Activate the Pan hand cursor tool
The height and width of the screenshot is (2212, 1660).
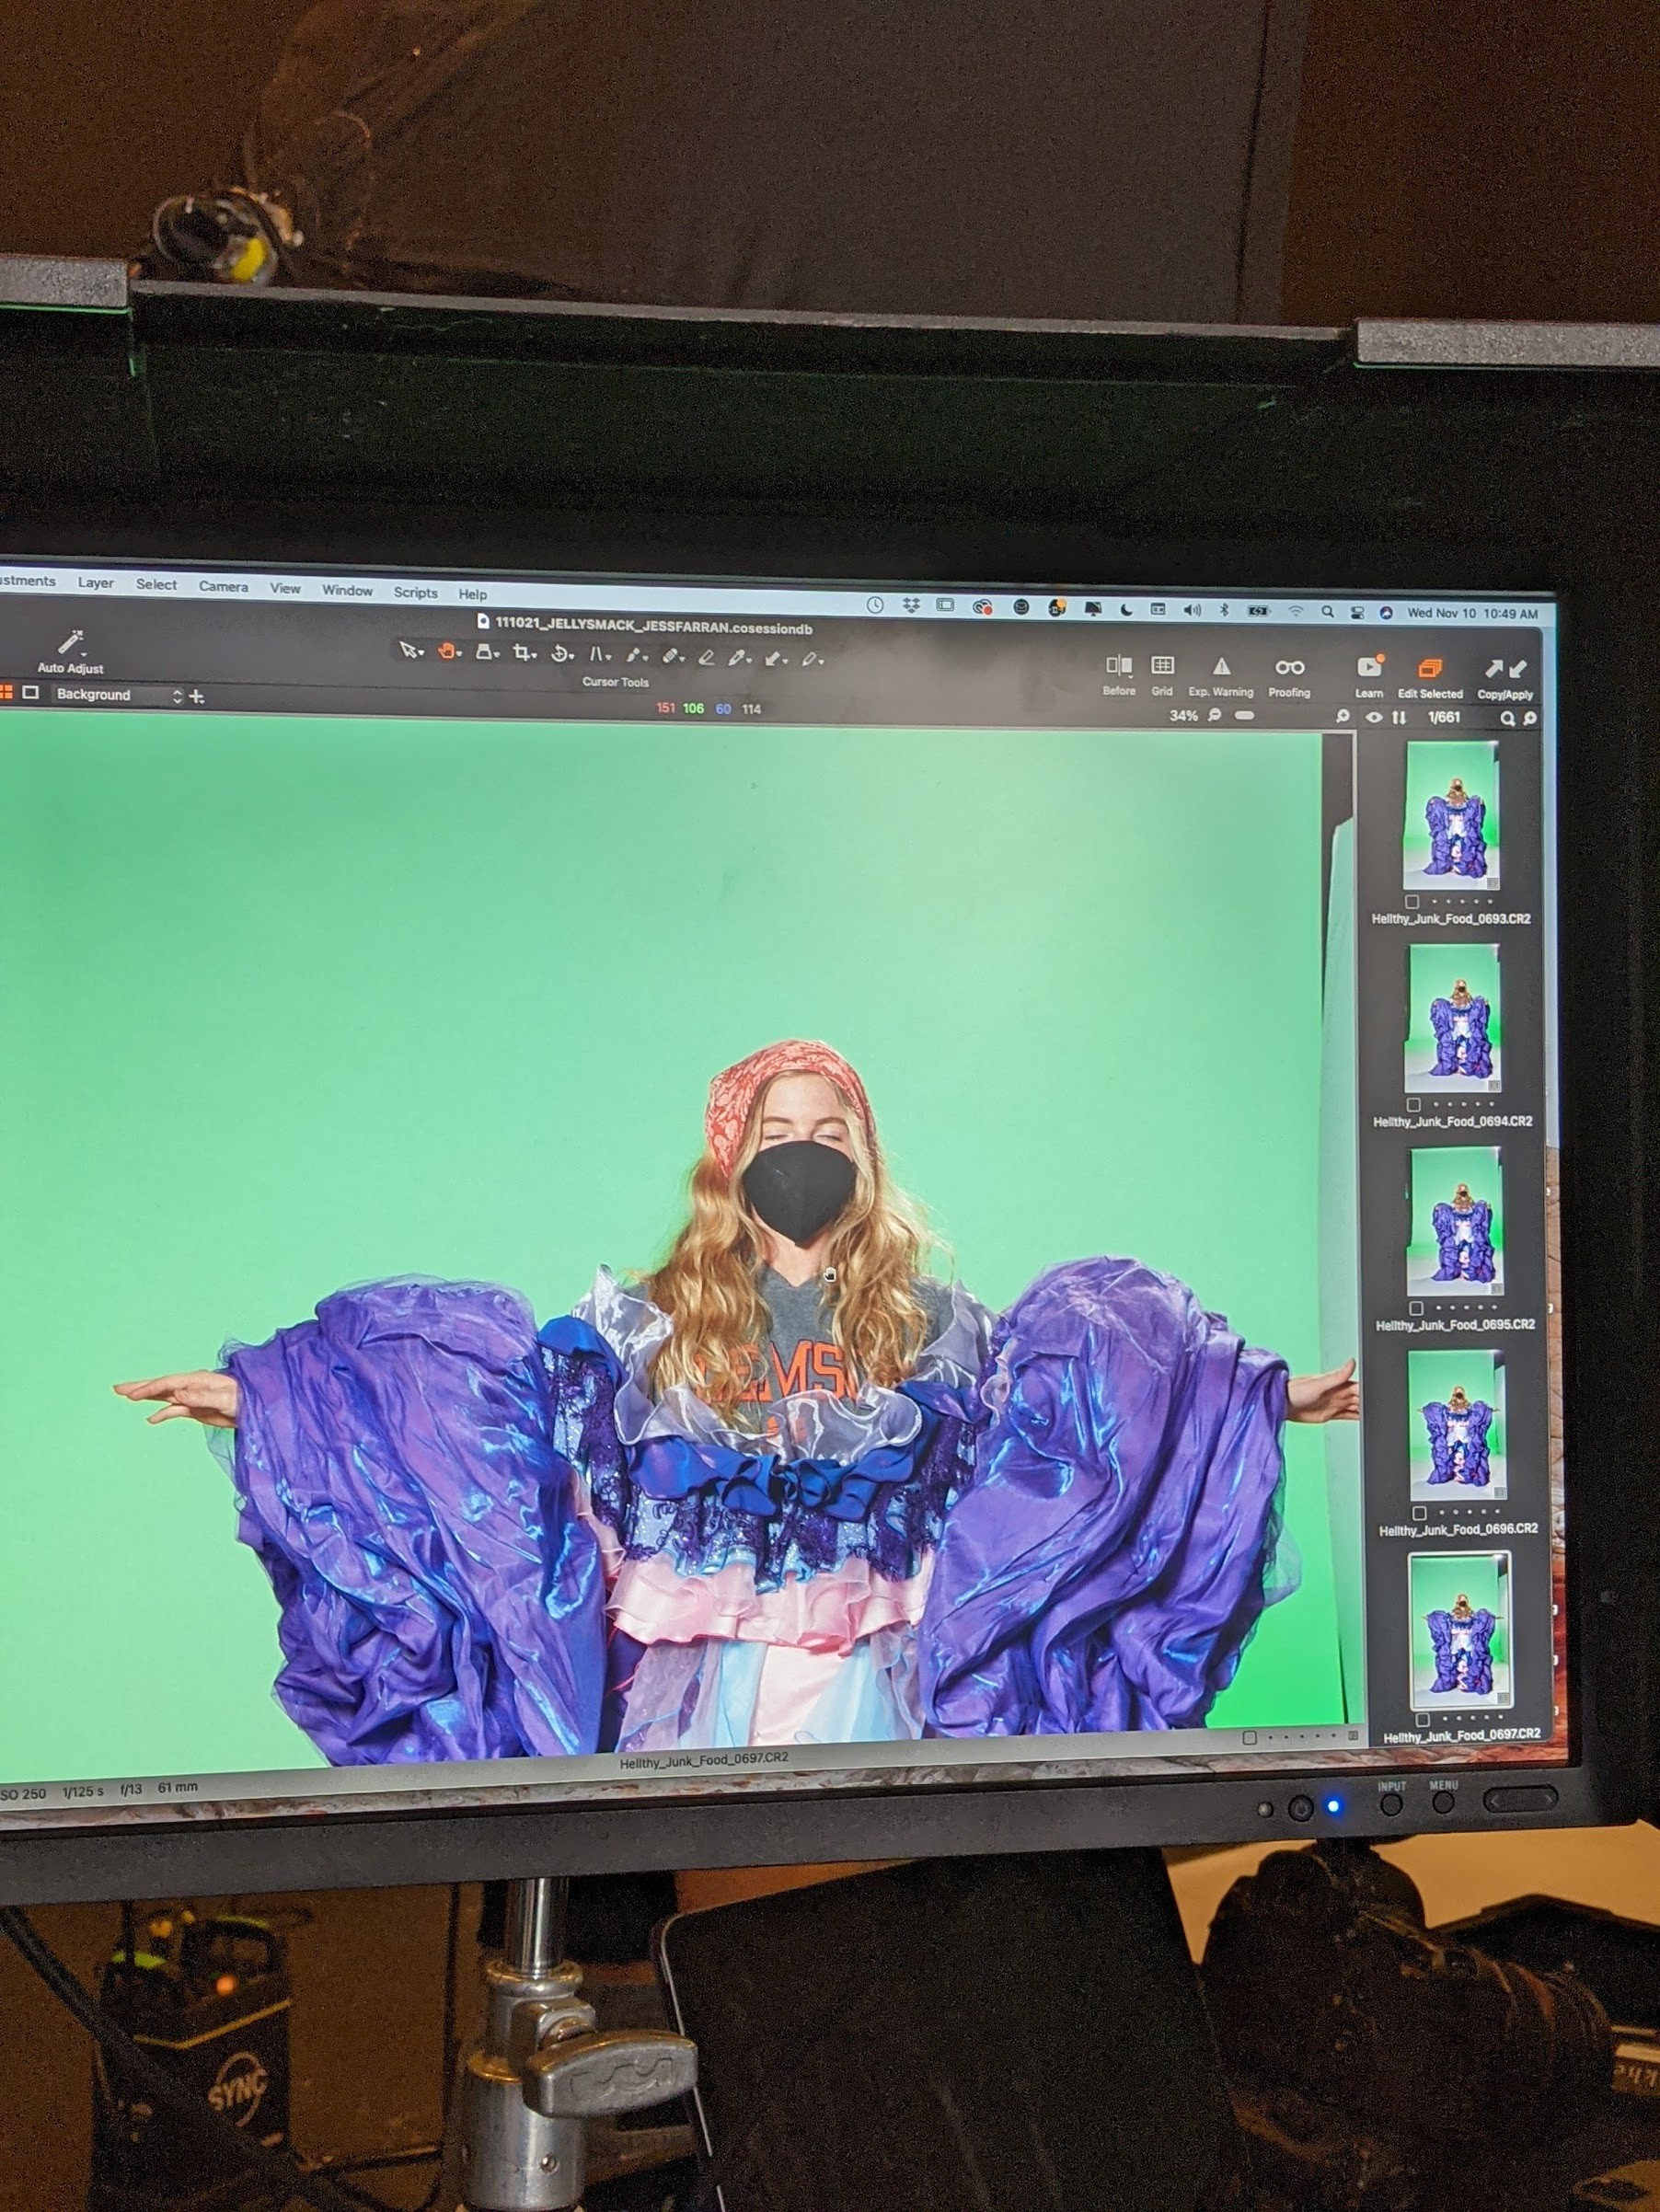(x=446, y=652)
